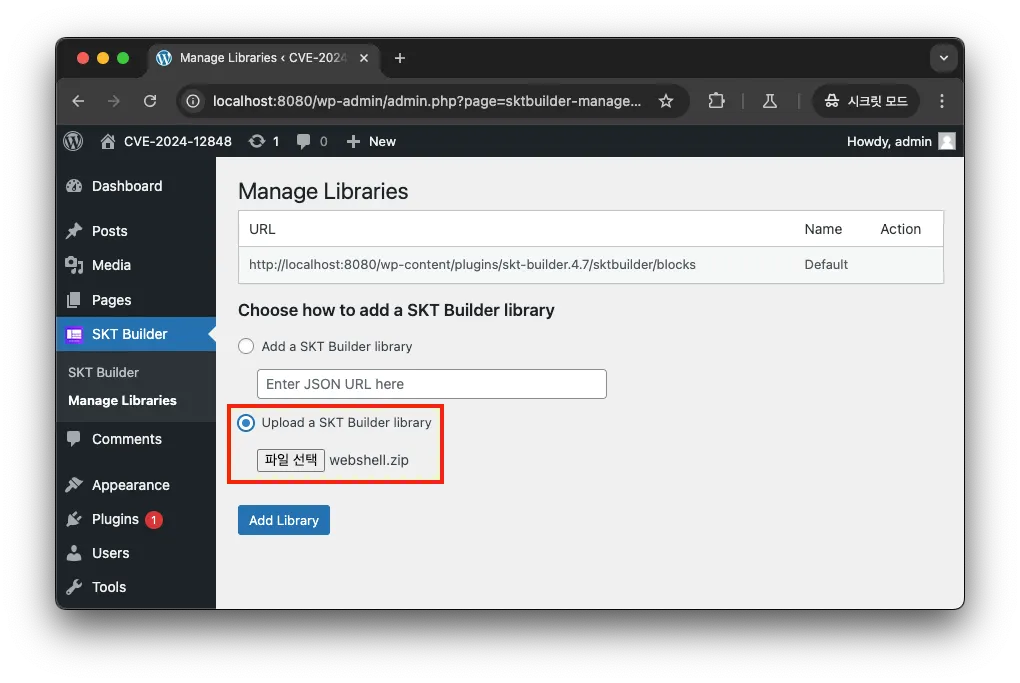Click the Posts pushpin icon
The height and width of the screenshot is (683, 1020).
74,231
